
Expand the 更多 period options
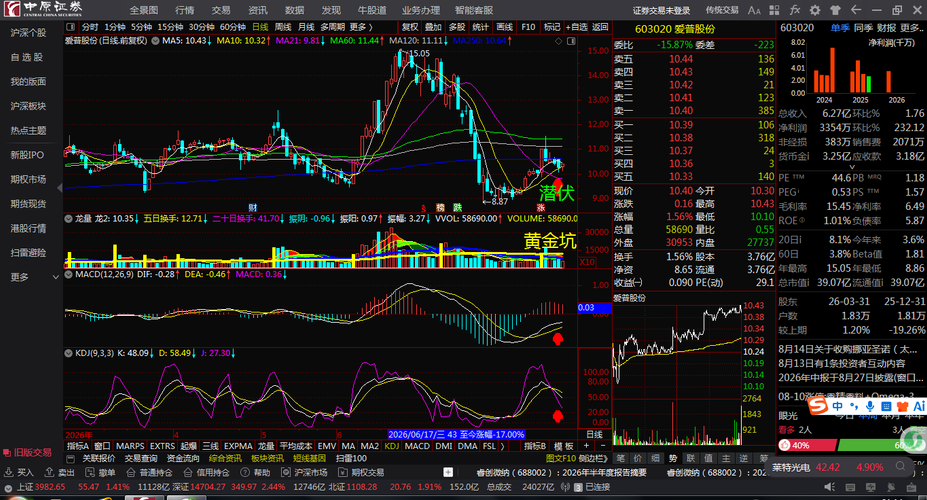361,27
